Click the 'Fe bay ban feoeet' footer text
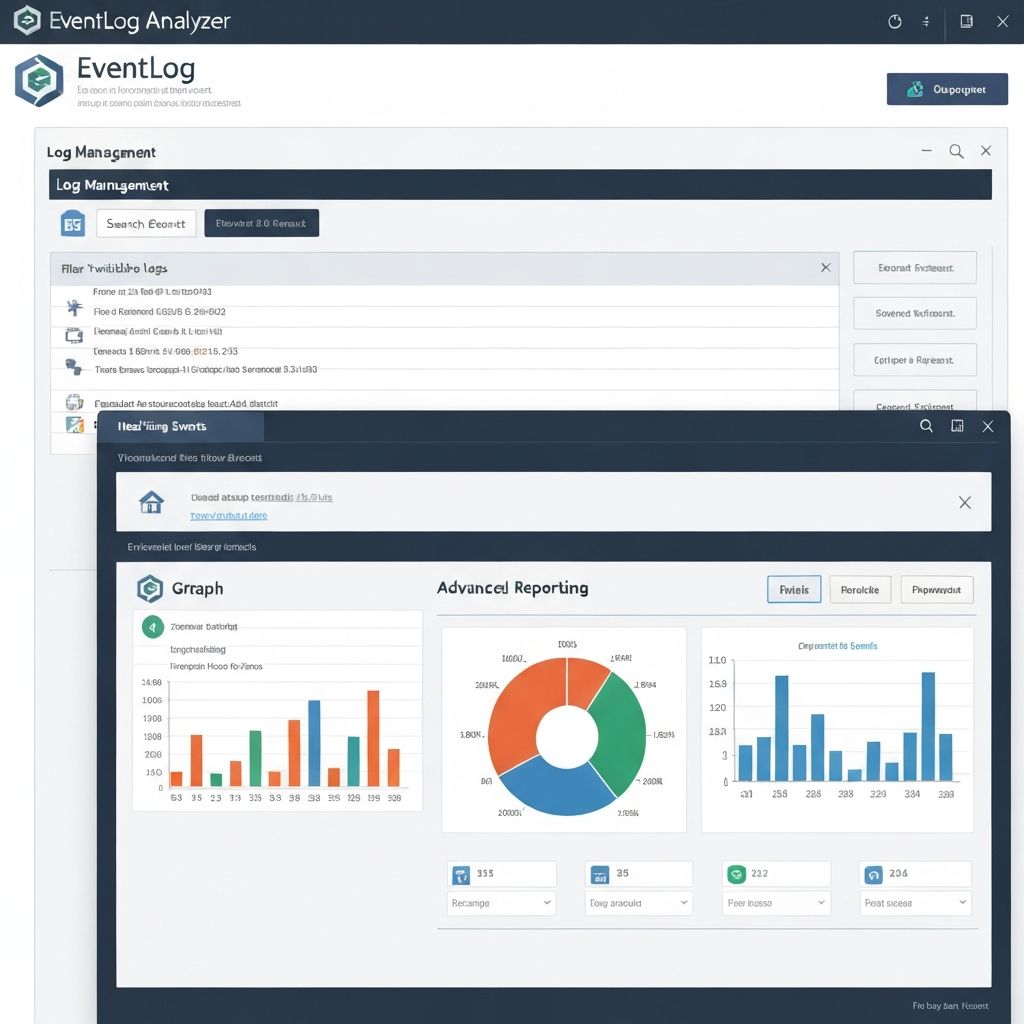Viewport: 1024px width, 1024px height. tap(950, 1006)
